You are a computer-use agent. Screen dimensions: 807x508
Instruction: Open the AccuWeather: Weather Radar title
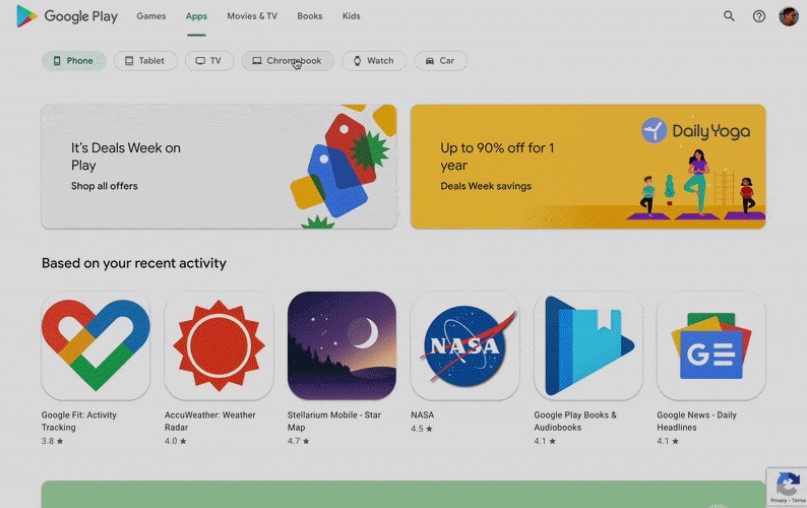pos(210,421)
